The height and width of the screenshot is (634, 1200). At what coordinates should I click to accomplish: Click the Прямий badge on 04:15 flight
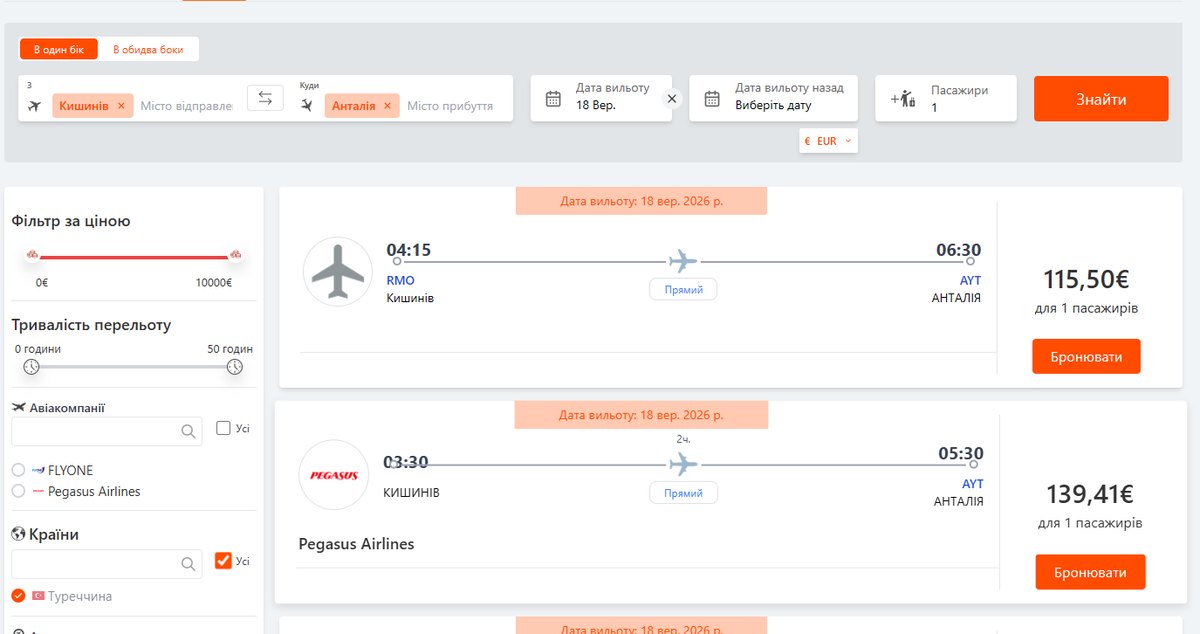coord(683,290)
